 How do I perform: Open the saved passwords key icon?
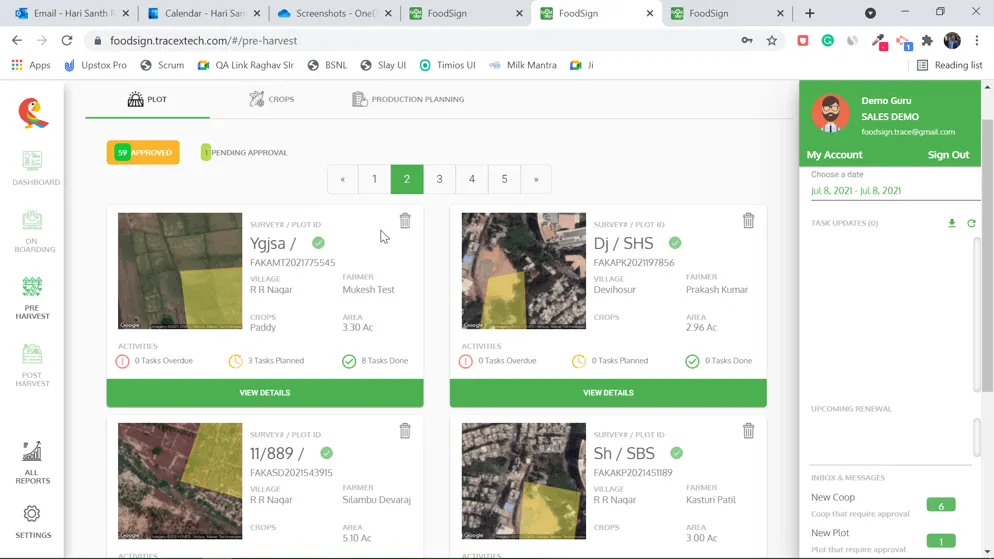(x=747, y=41)
